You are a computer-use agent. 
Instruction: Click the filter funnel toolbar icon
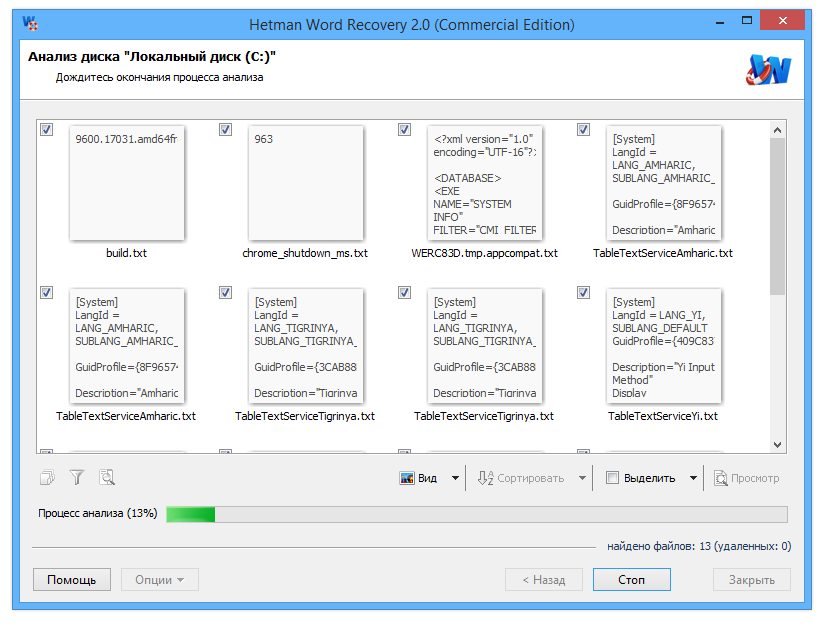(77, 477)
